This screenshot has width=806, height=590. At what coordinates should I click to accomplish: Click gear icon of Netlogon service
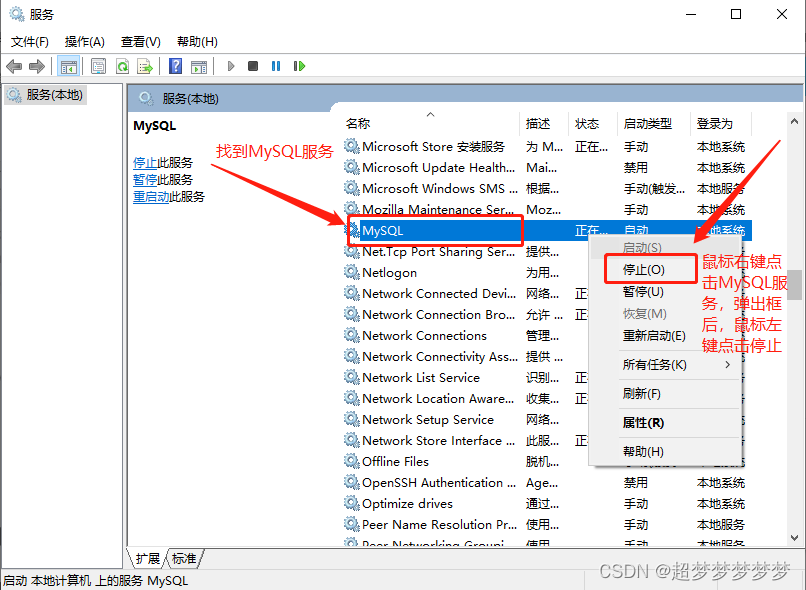(352, 272)
